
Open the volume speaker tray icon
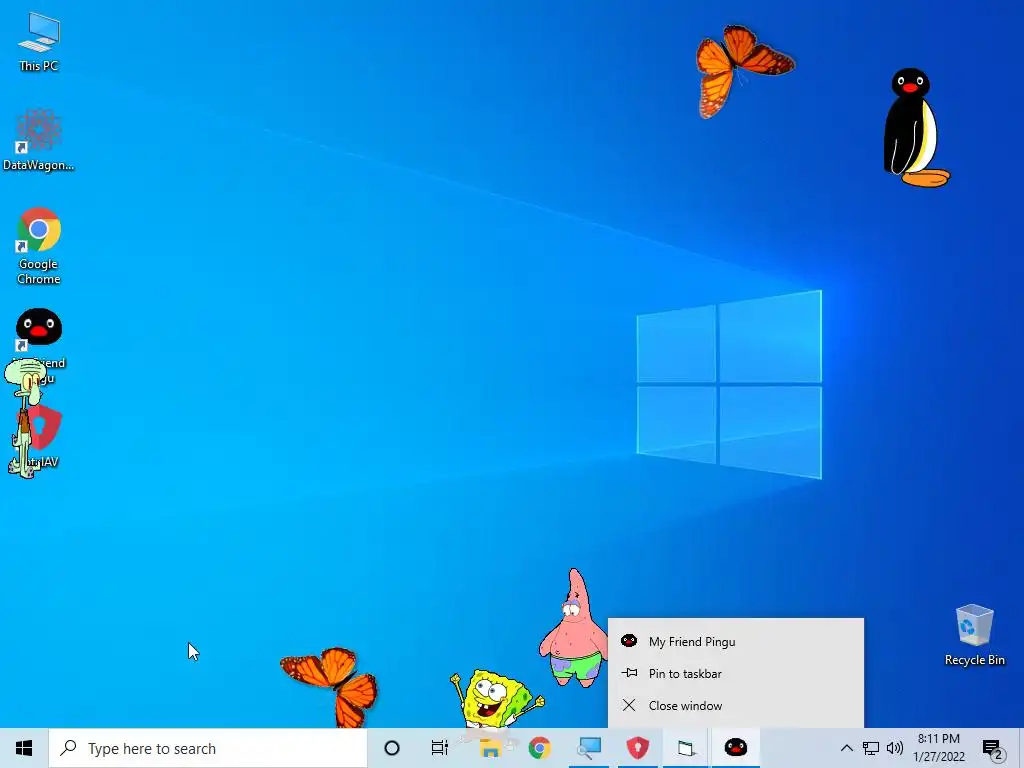point(895,748)
